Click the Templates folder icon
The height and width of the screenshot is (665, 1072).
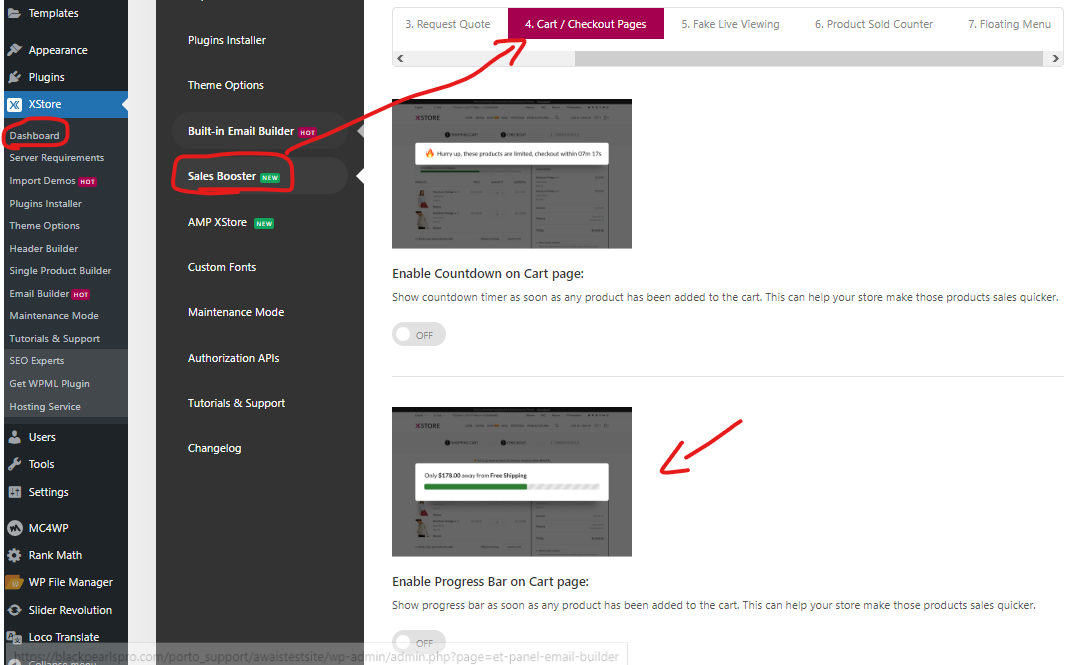coord(14,13)
